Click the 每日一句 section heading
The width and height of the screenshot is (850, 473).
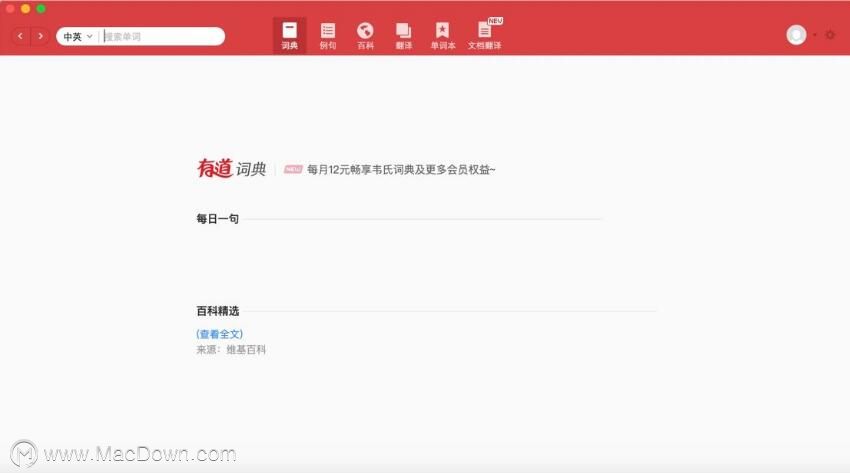(x=217, y=218)
